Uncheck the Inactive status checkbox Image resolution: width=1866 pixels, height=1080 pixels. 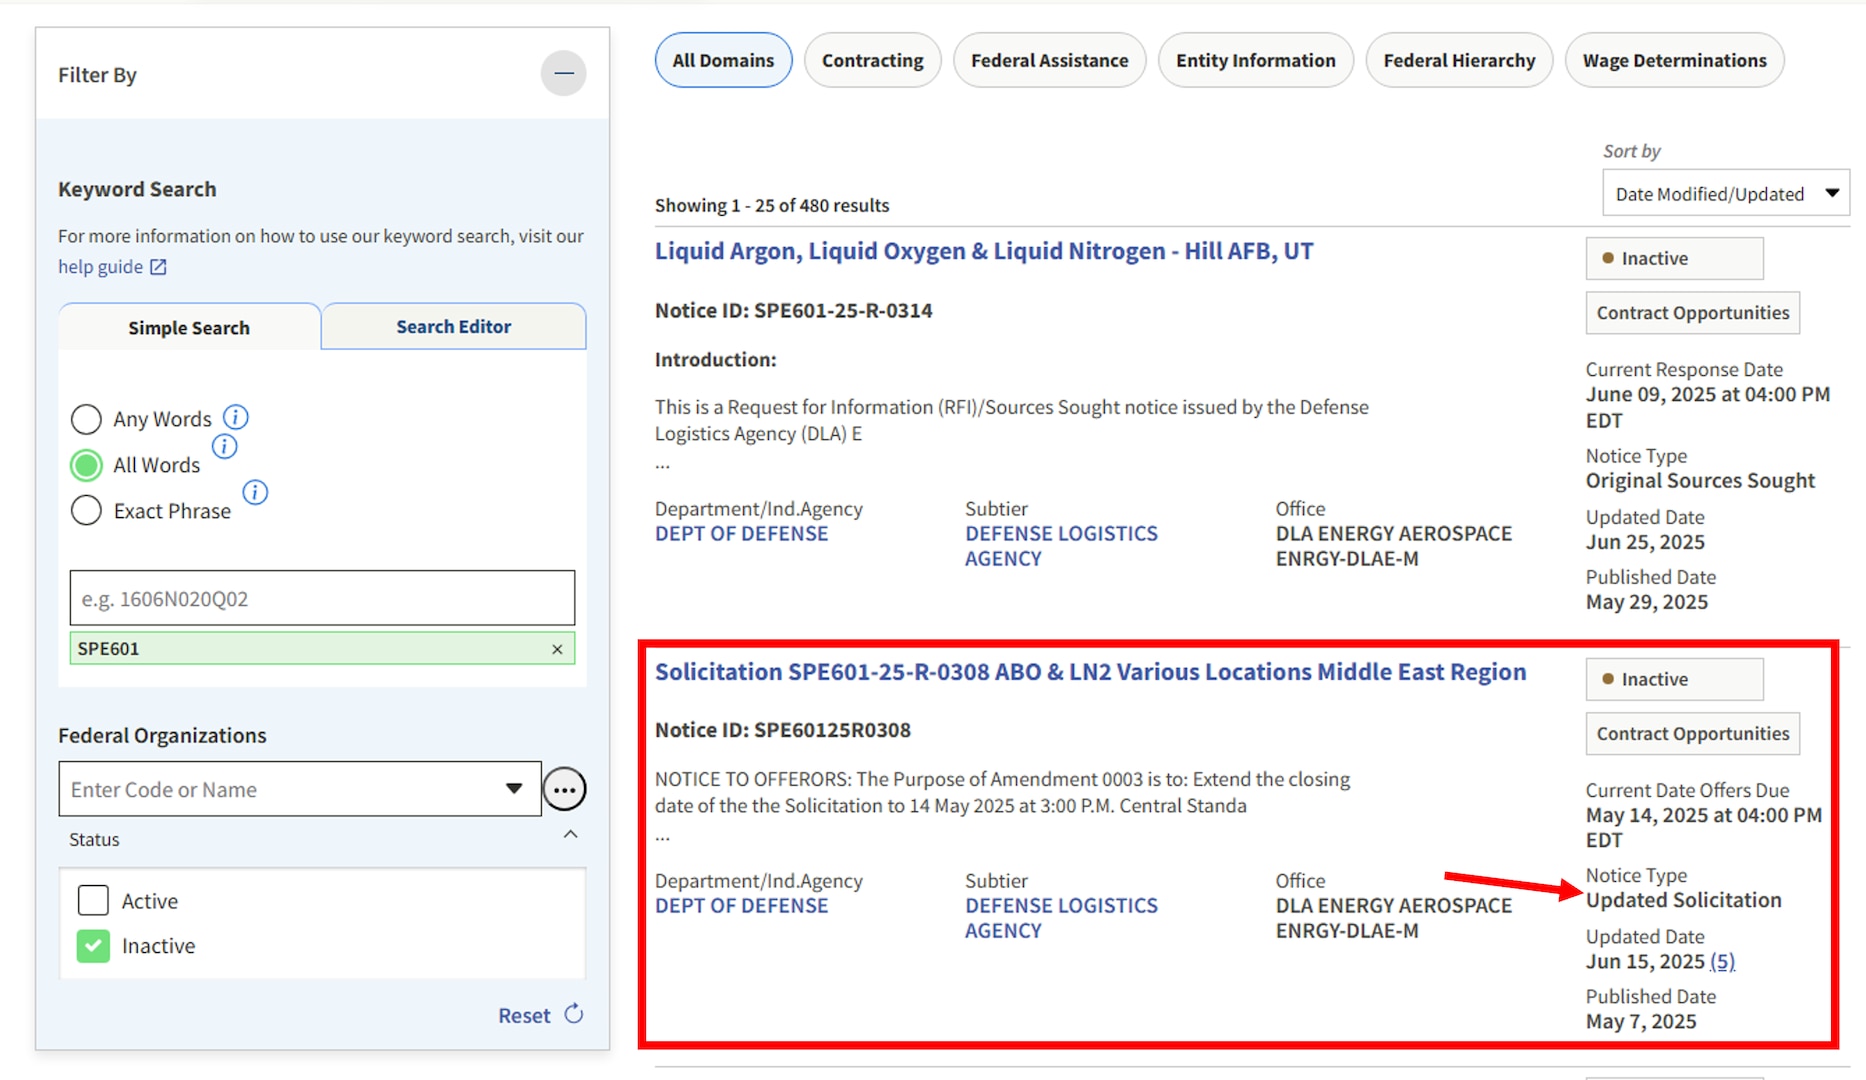point(93,945)
